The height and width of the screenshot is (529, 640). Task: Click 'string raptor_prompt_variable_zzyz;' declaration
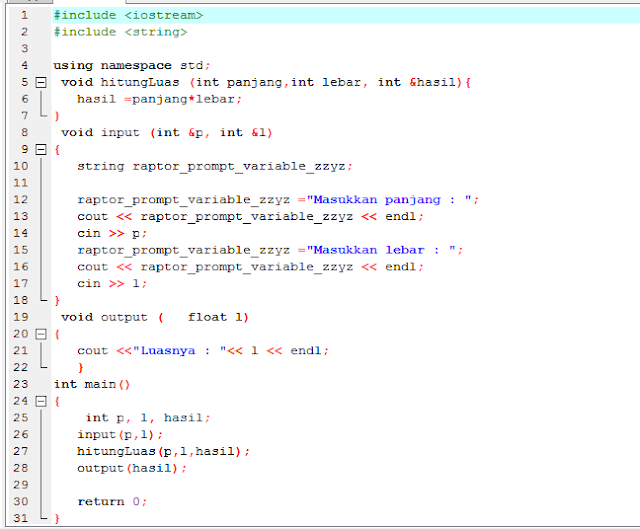pyautogui.click(x=215, y=167)
